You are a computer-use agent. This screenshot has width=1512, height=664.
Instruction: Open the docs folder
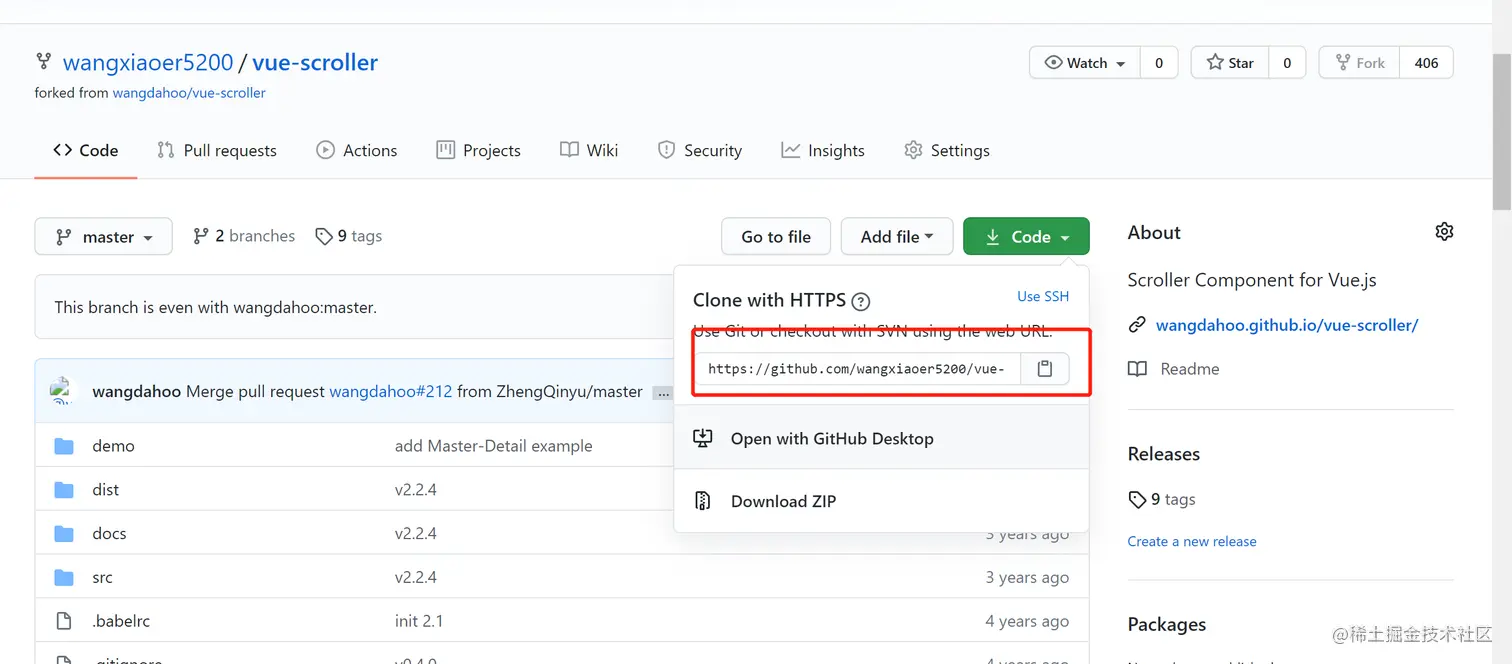point(109,534)
